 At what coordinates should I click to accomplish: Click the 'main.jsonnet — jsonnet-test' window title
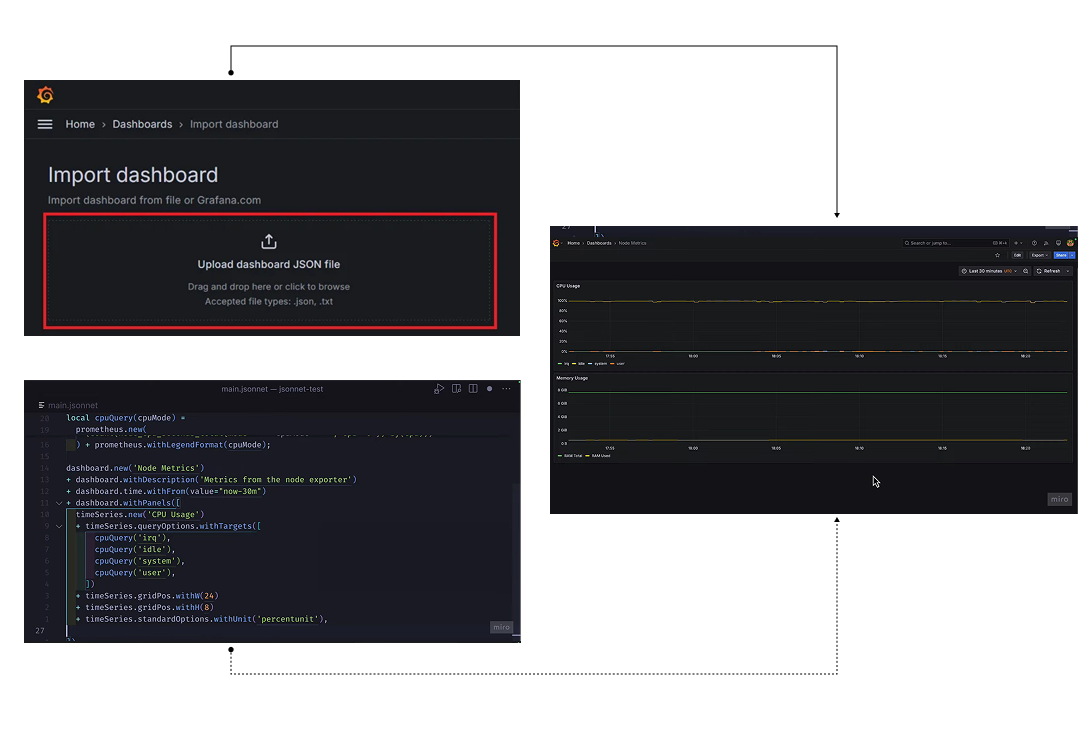(272, 389)
